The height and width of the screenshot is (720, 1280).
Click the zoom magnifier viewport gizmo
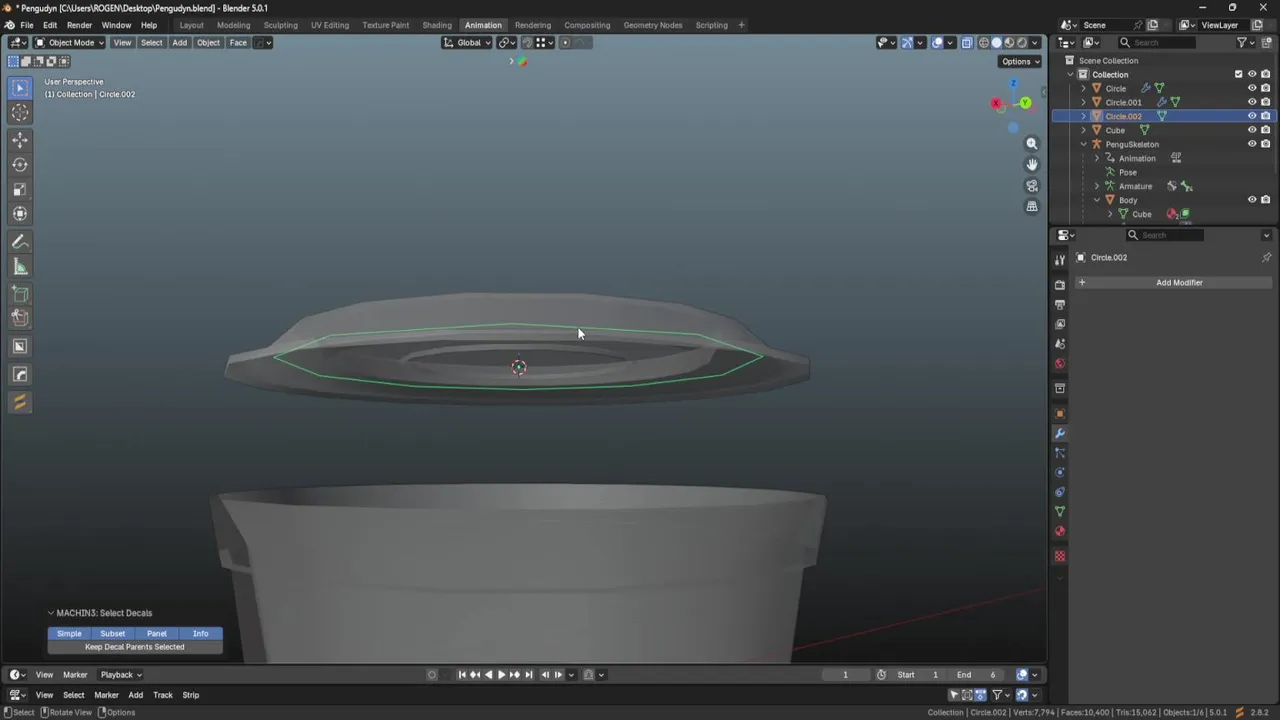tap(1032, 143)
